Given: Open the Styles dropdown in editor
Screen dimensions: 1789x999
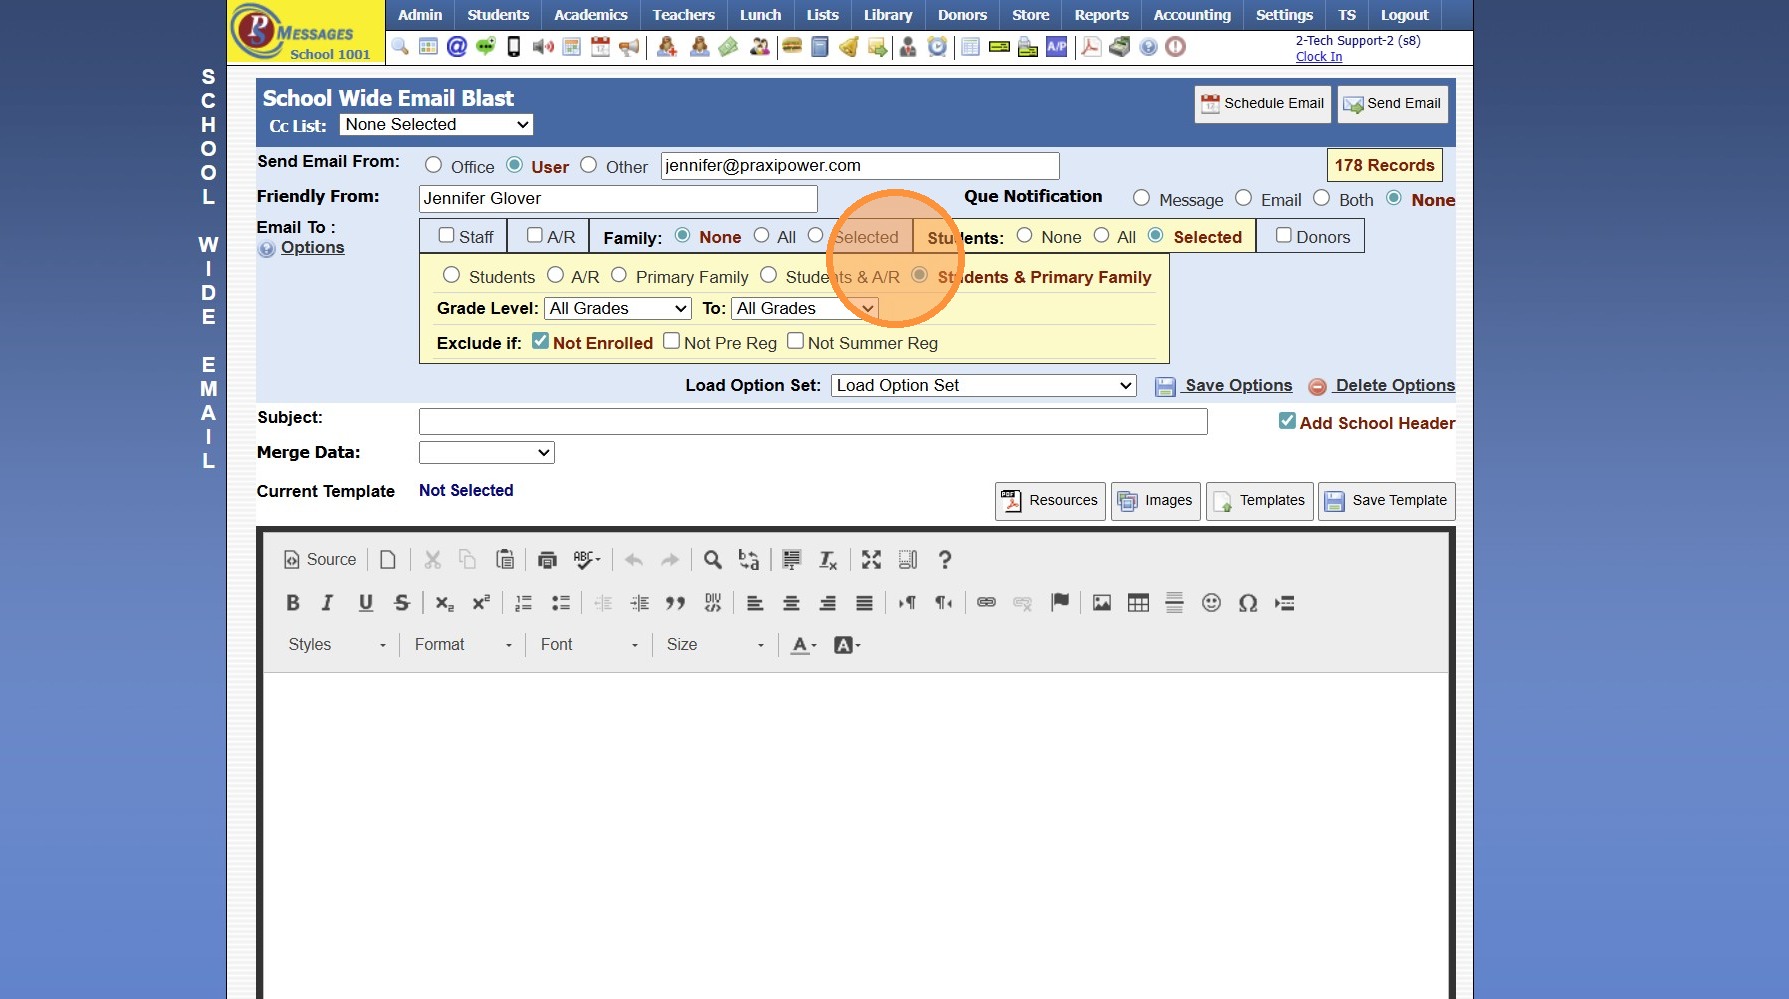Looking at the screenshot, I should point(337,645).
